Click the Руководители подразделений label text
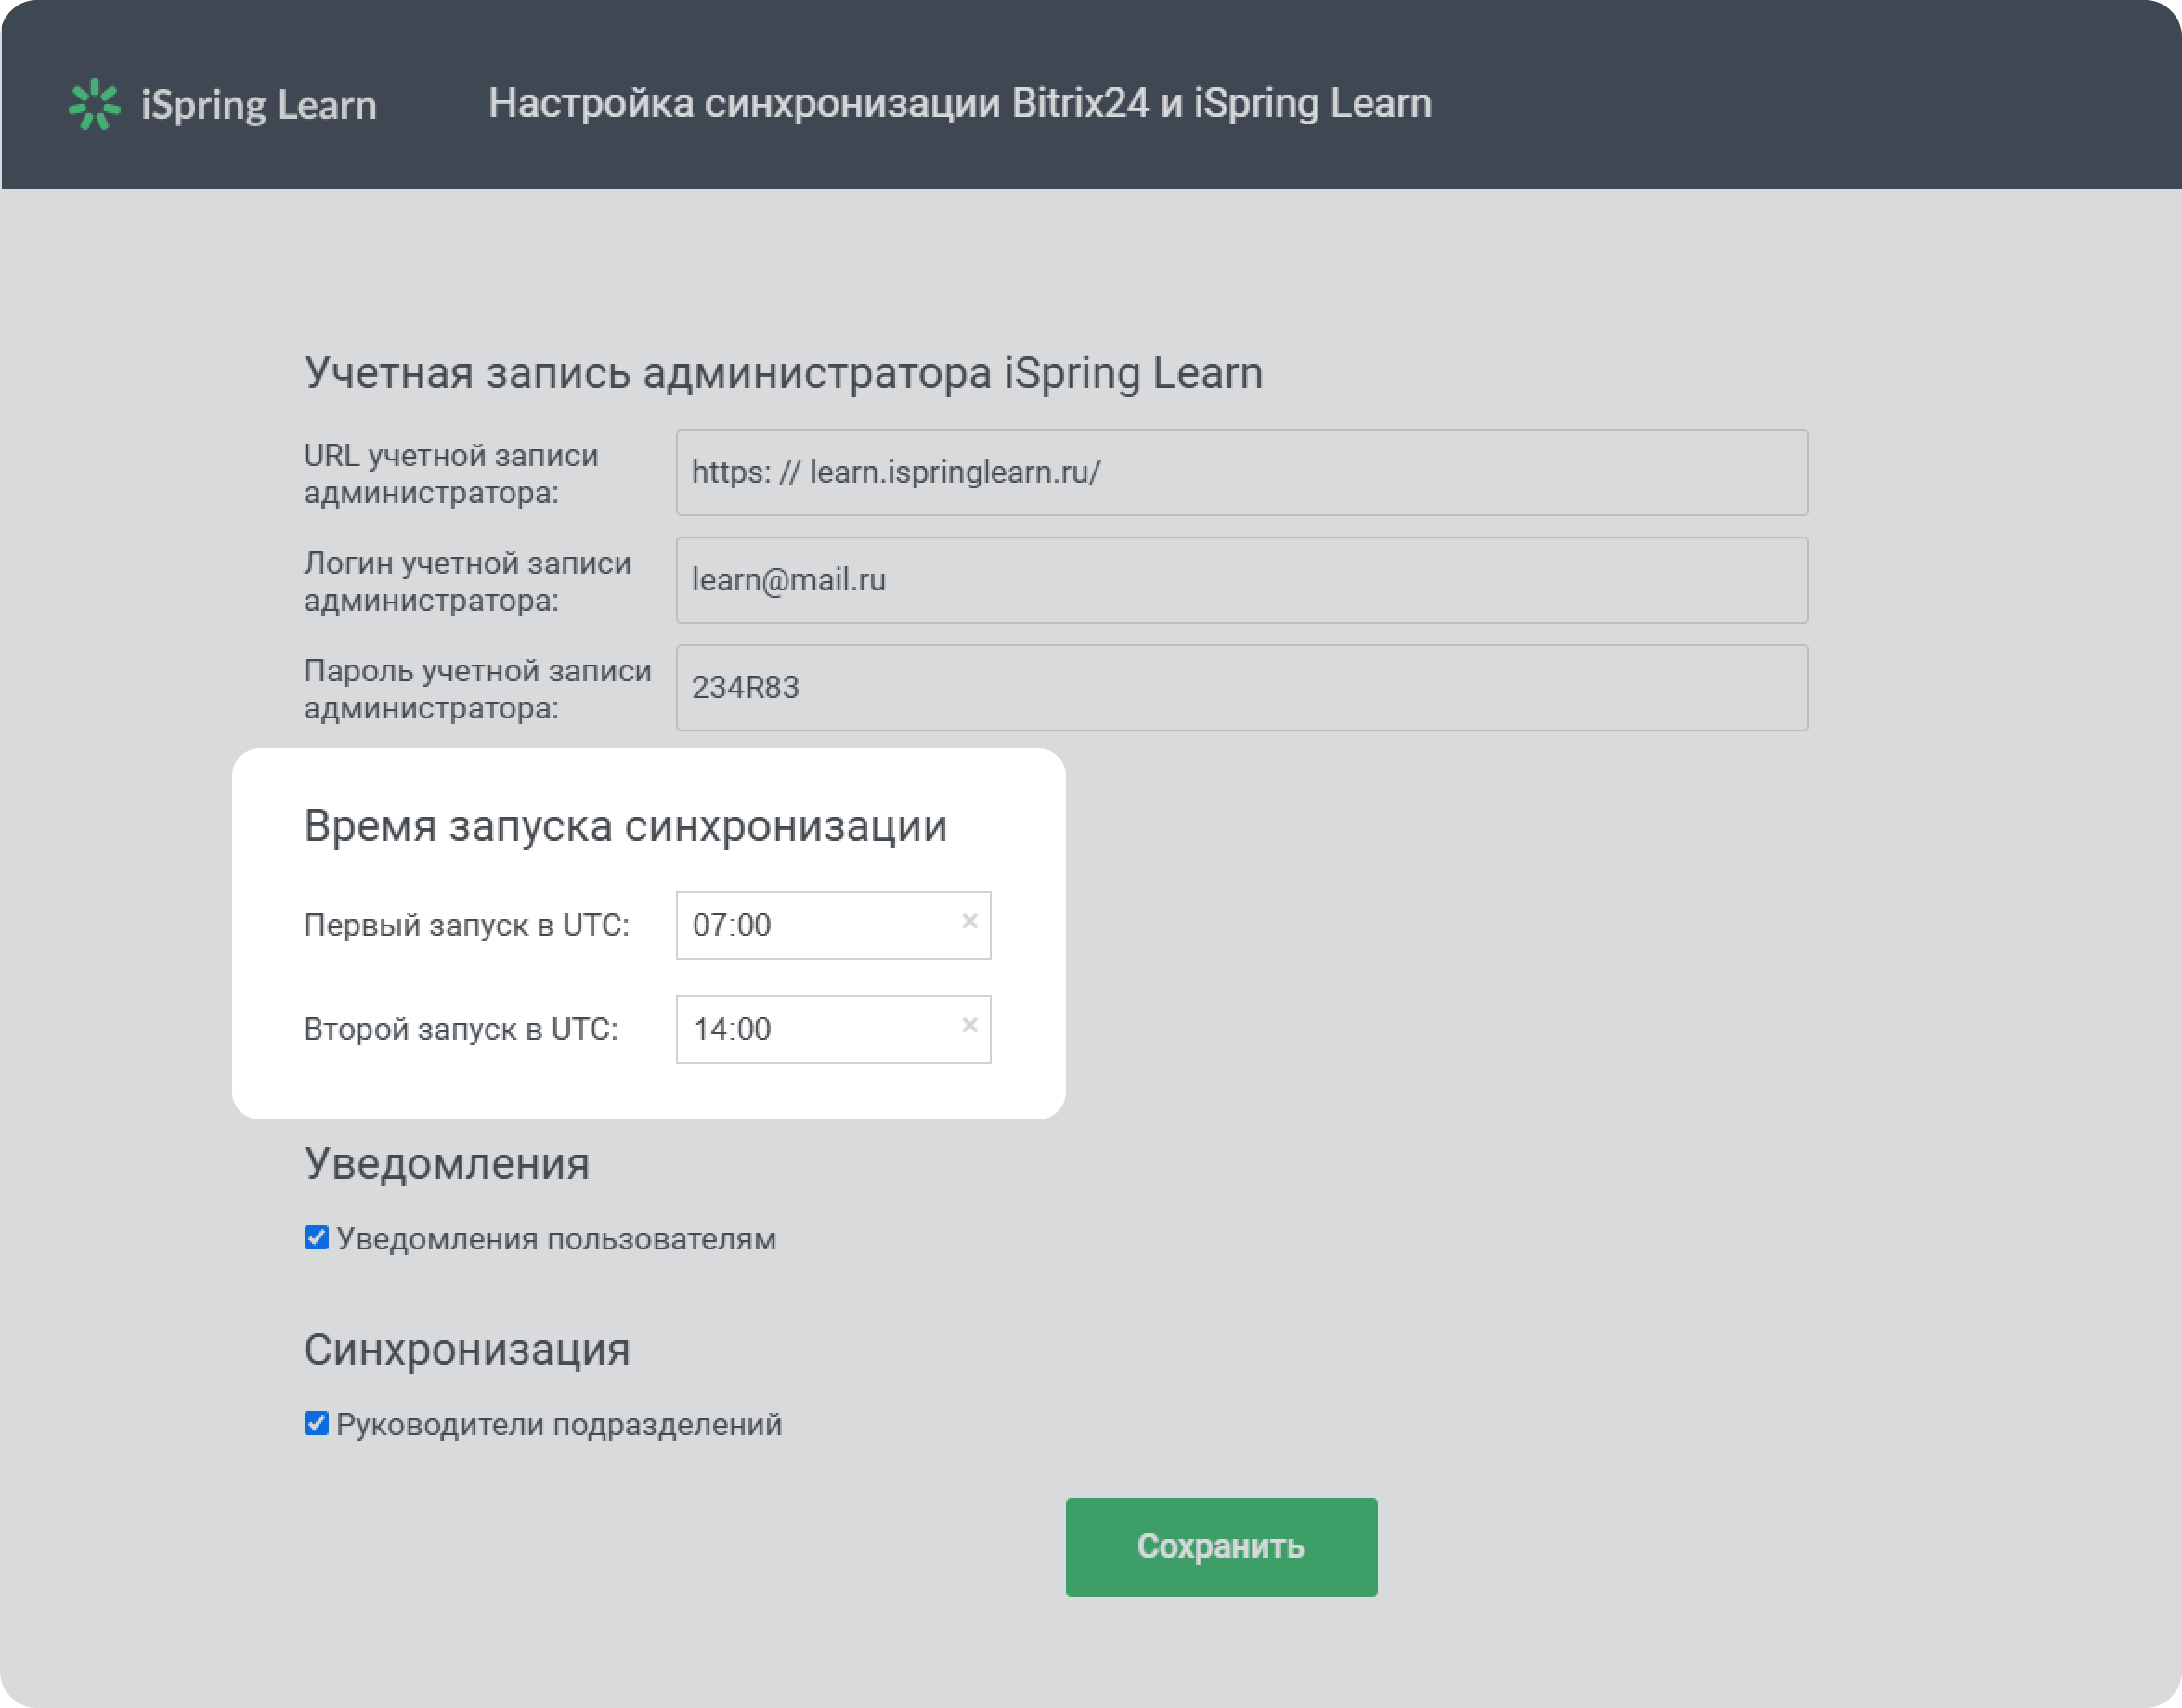2182x1708 pixels. pos(559,1424)
